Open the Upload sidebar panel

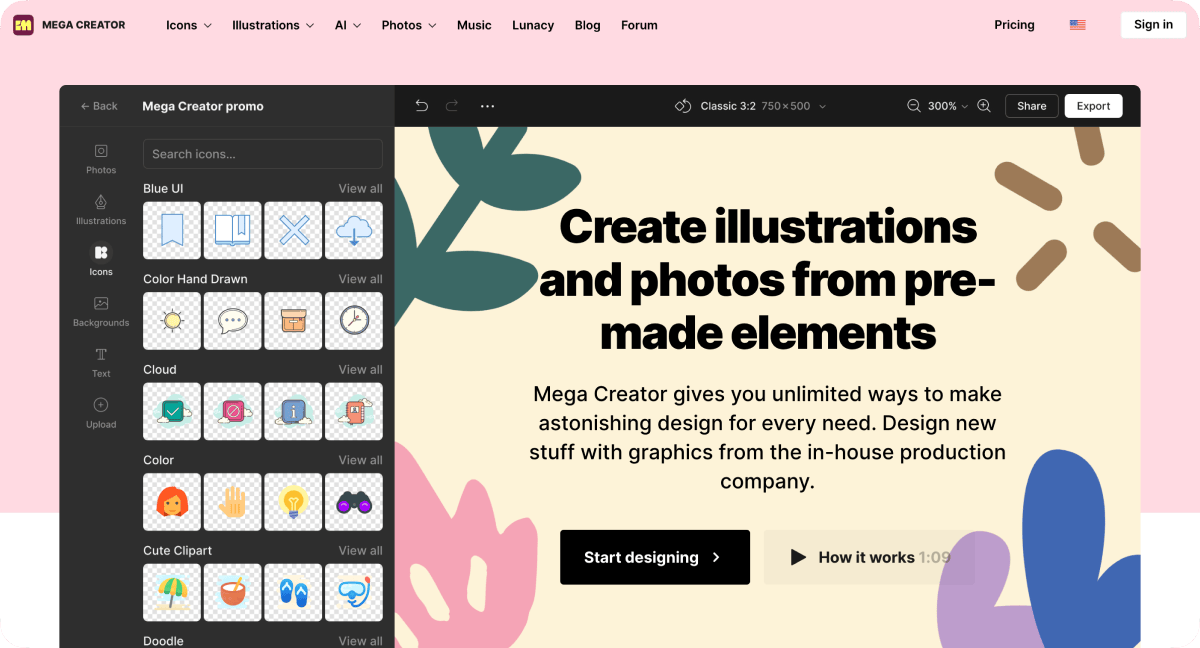pos(101,413)
